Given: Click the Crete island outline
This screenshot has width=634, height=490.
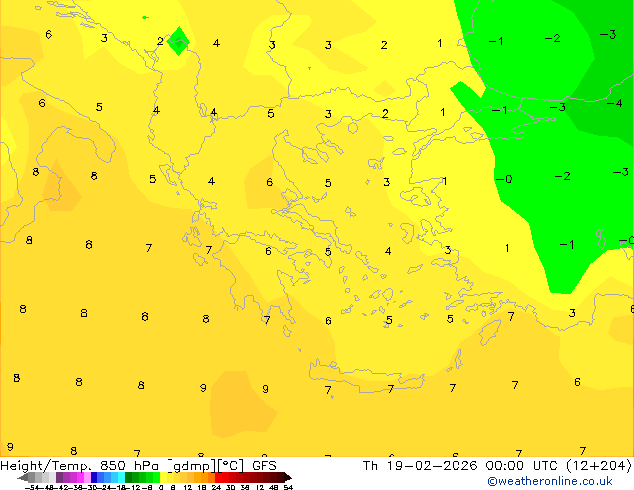Looking at the screenshot, I should [x=367, y=376].
